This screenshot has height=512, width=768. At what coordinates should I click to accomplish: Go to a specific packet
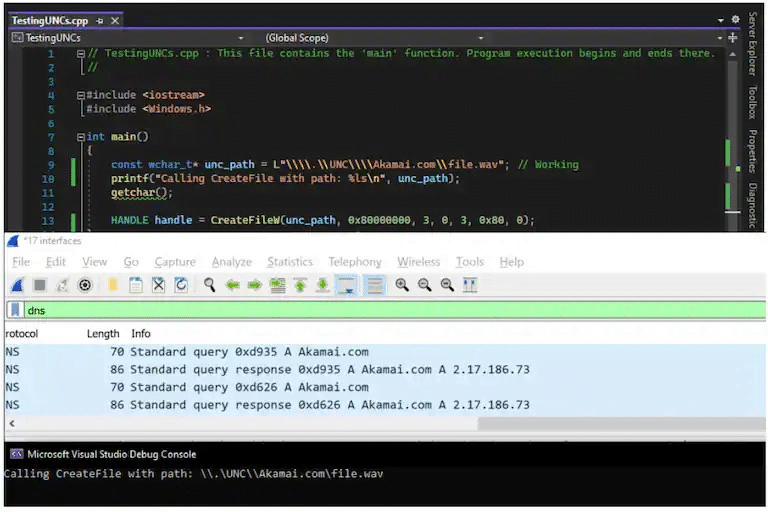[278, 285]
